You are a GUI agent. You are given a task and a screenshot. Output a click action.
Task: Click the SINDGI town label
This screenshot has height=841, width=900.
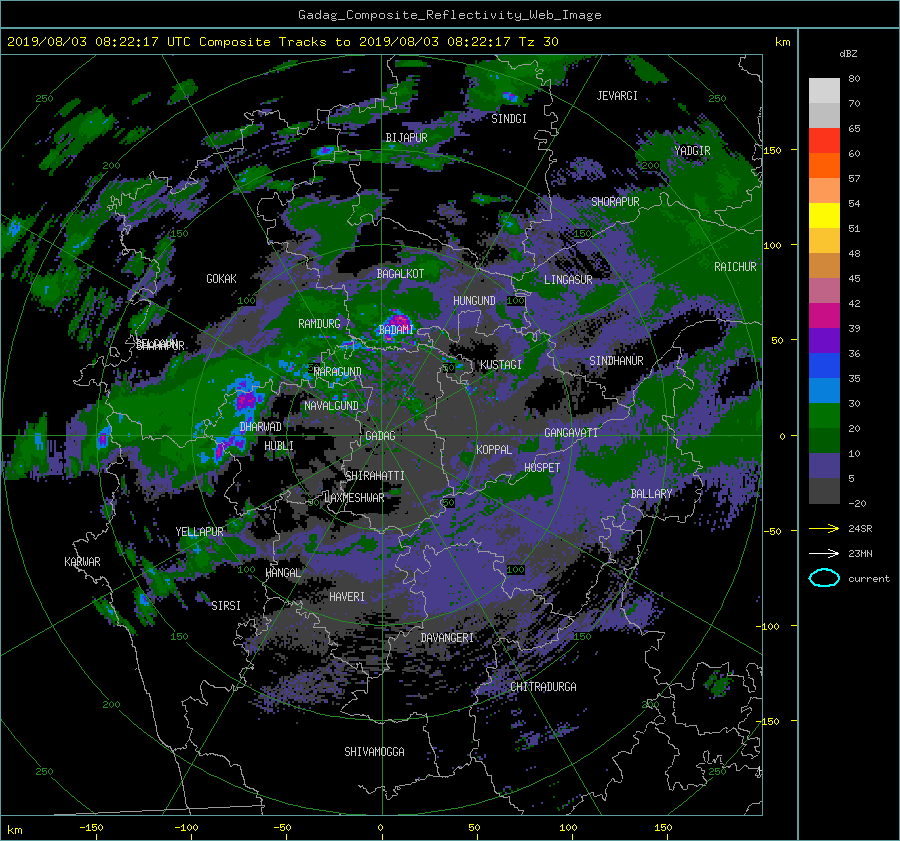click(509, 119)
